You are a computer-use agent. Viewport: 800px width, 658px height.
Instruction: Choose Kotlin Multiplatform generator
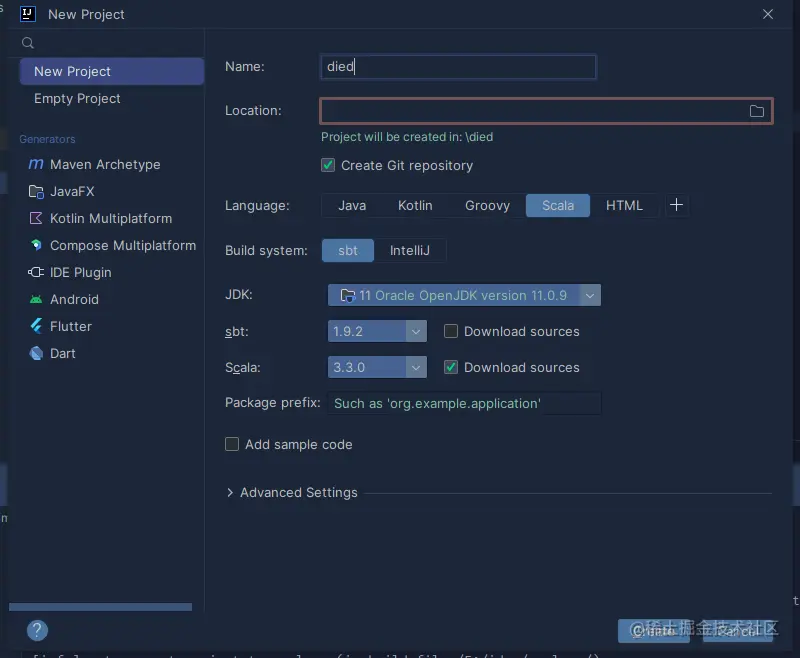click(111, 218)
